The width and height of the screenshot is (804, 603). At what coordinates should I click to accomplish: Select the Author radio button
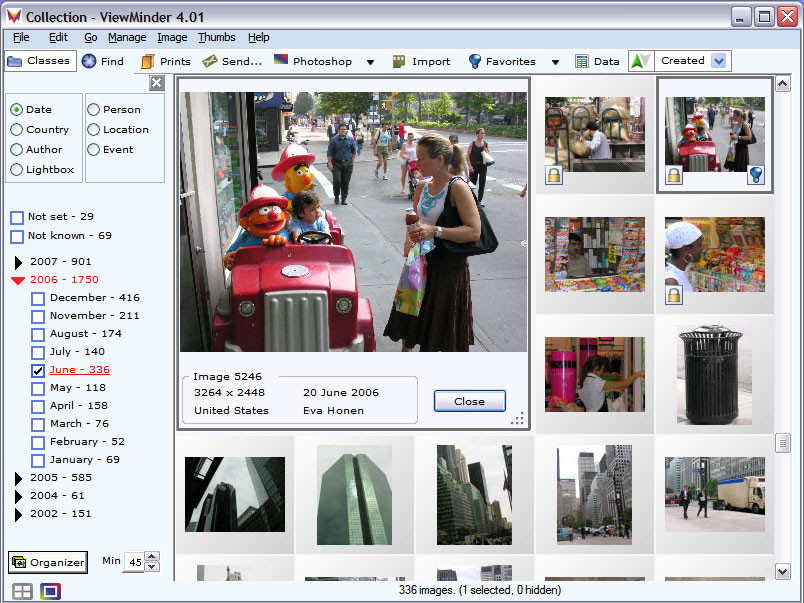(x=16, y=150)
